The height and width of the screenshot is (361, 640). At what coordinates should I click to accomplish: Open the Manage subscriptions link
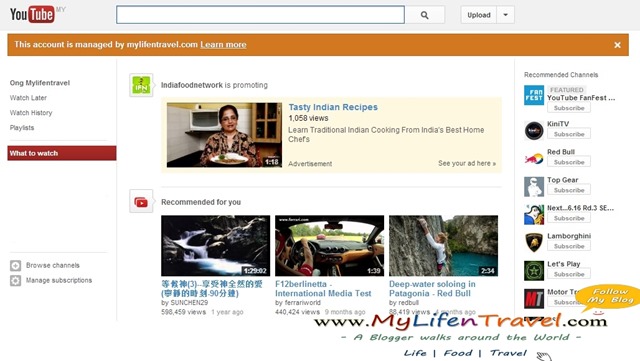click(59, 281)
